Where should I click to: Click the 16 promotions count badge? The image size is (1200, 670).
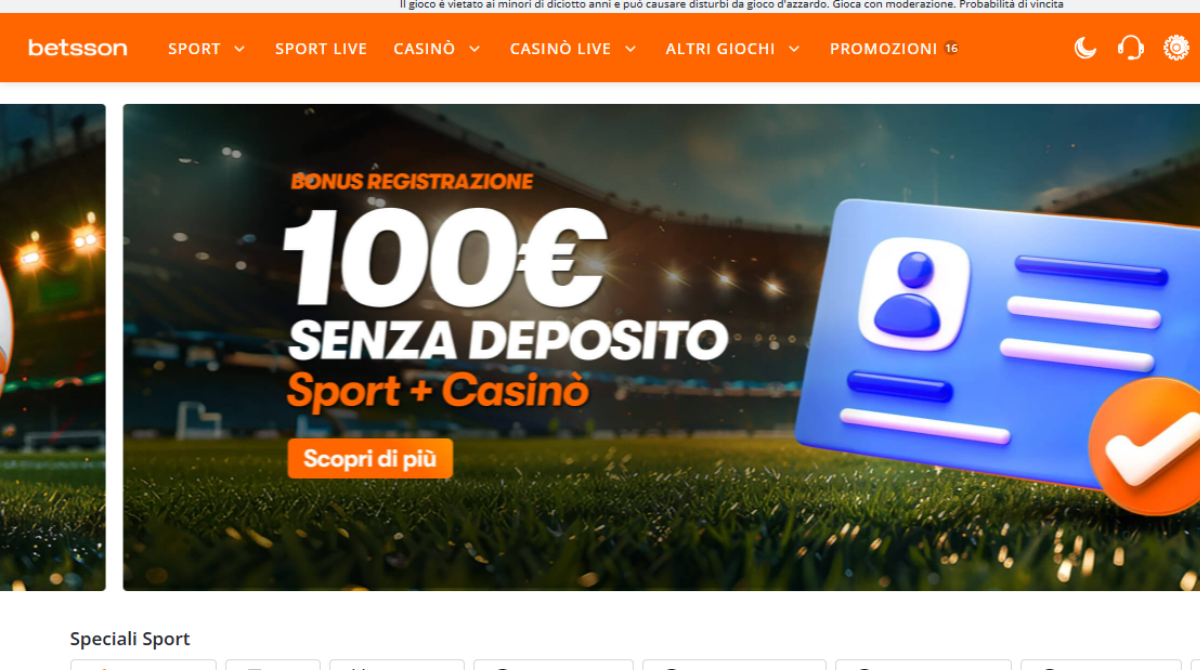(951, 48)
